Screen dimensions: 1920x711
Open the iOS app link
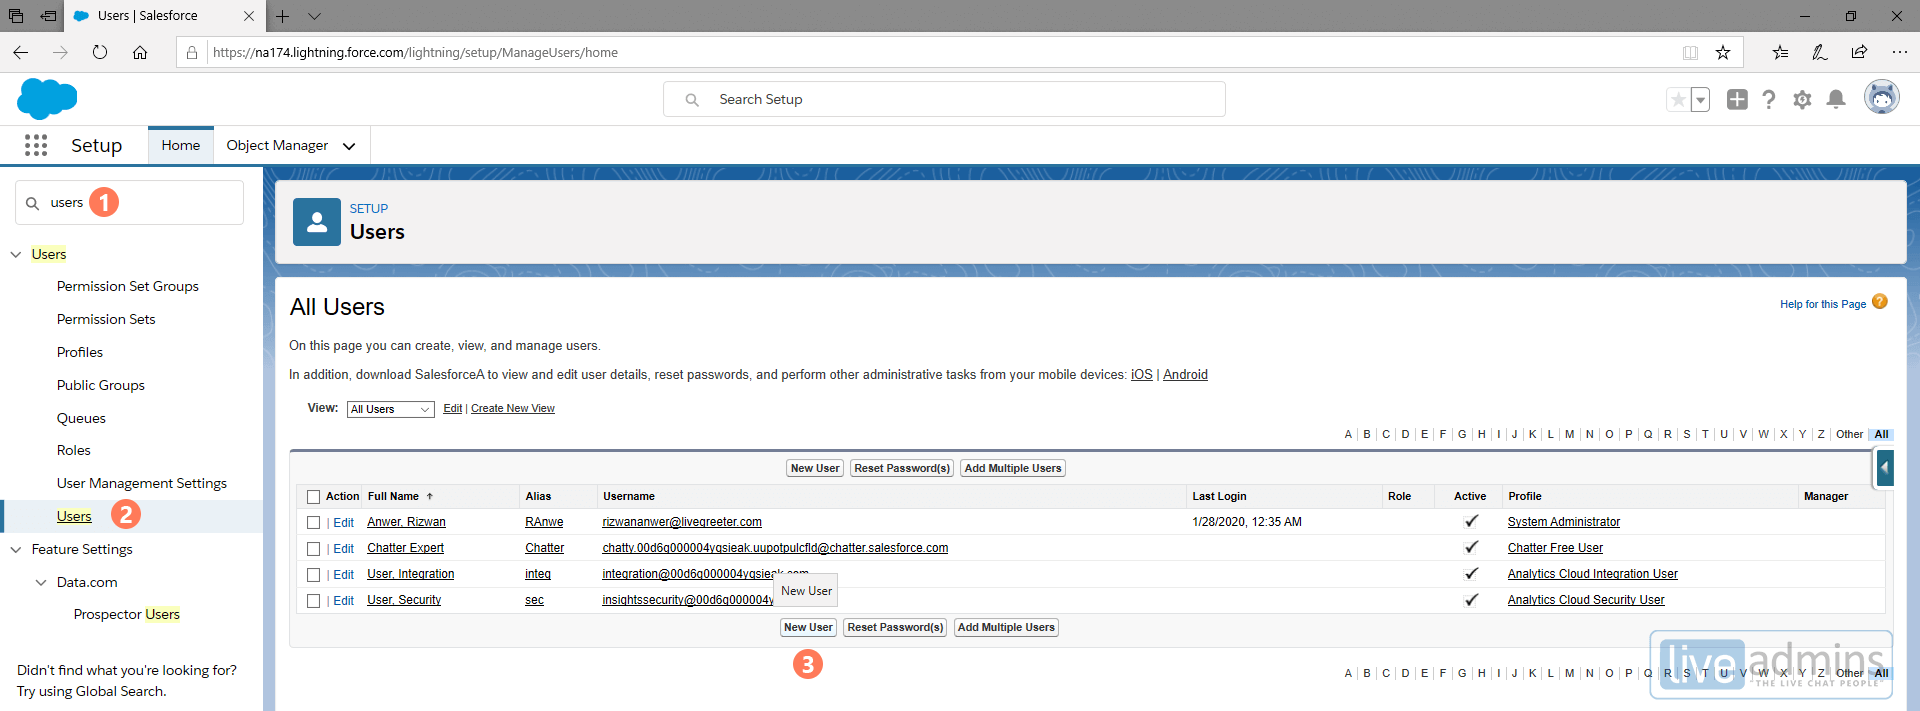point(1141,374)
